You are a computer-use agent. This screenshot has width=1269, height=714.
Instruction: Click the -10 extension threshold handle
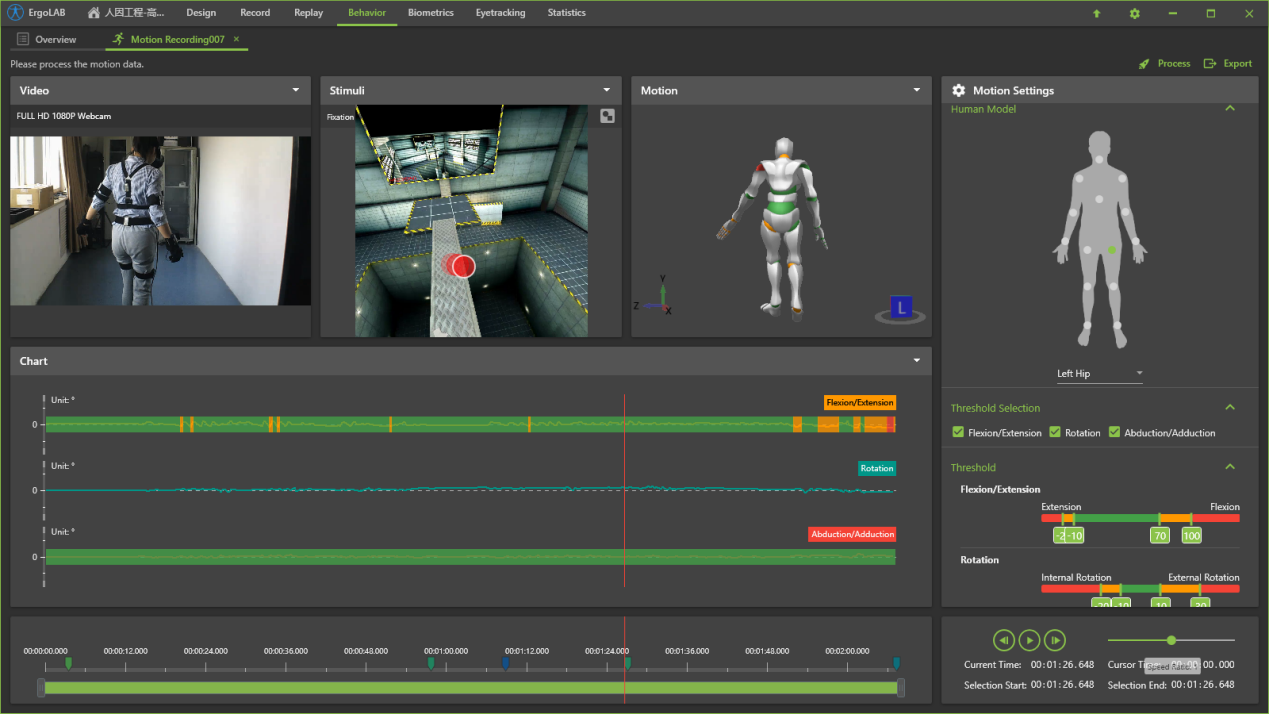point(1075,535)
